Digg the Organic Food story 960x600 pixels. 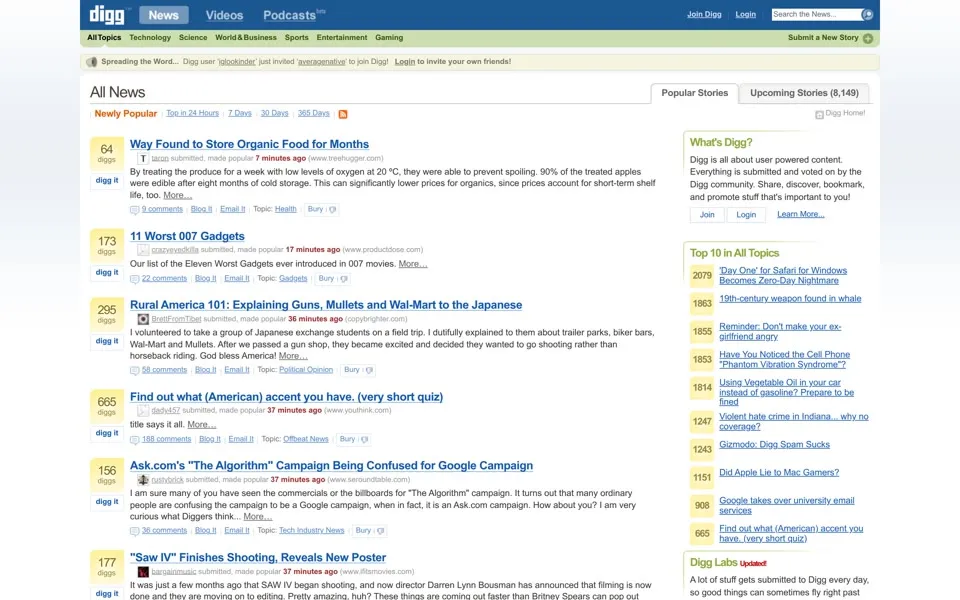107,181
